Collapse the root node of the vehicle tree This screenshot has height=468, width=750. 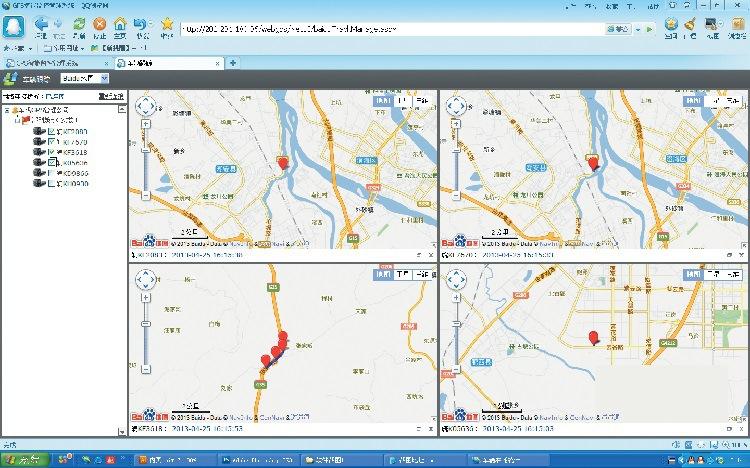7,110
